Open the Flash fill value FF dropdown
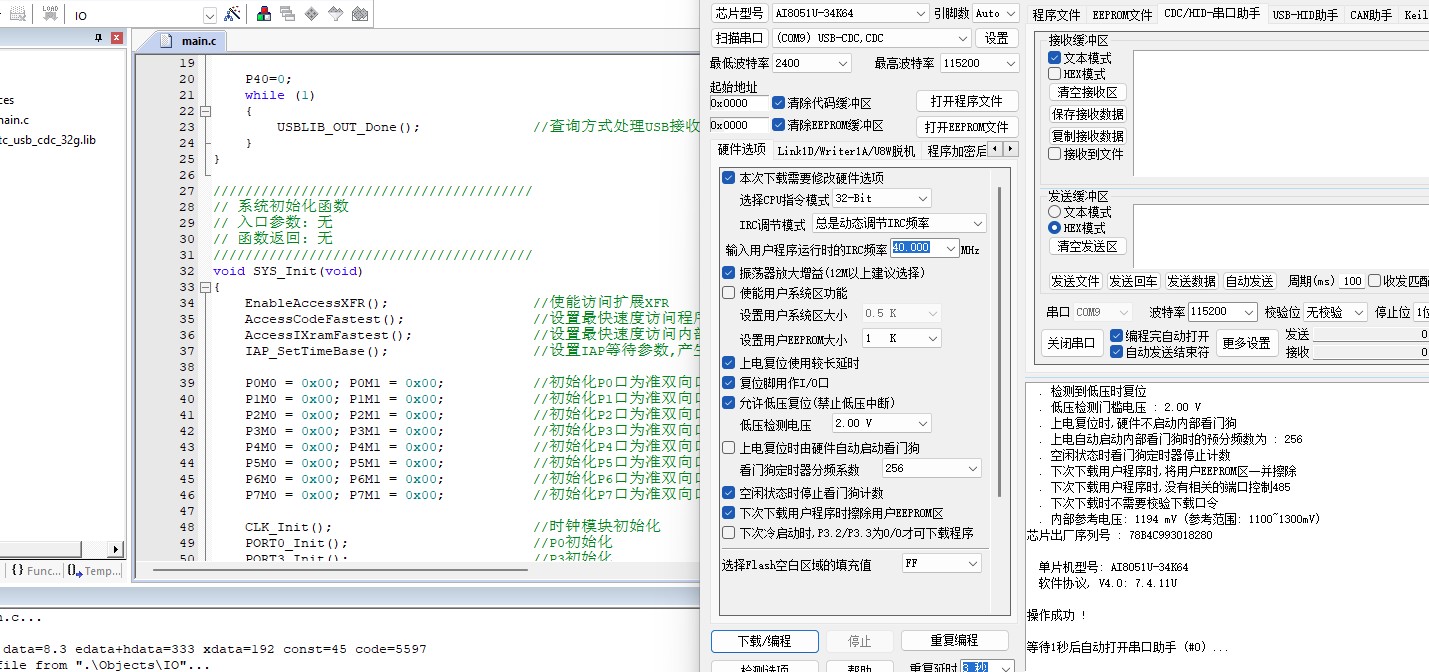The image size is (1429, 672). click(x=942, y=564)
